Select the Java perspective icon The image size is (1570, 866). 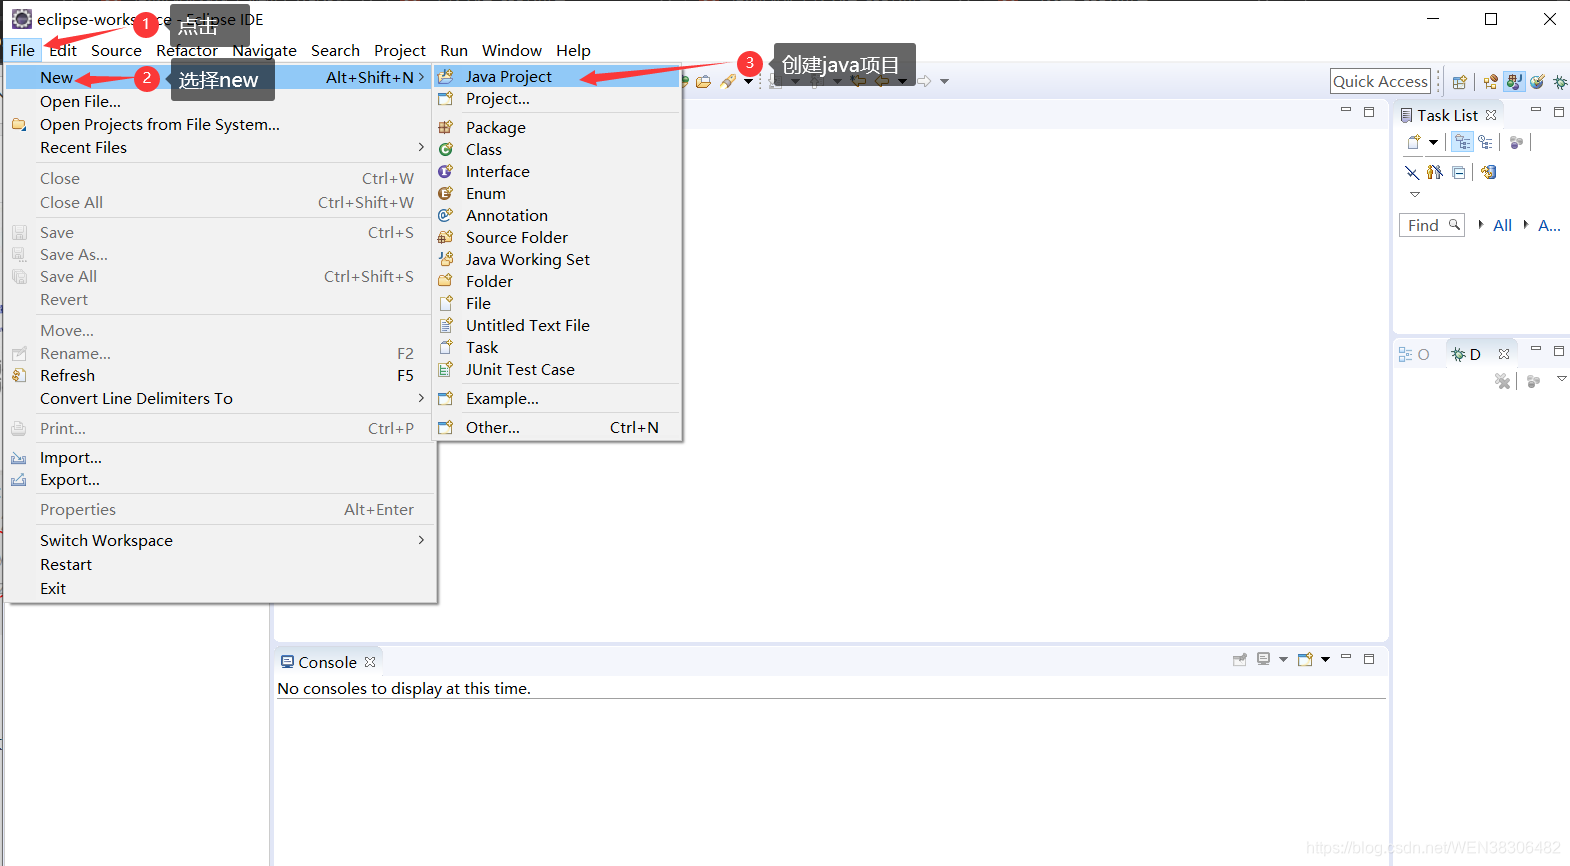[x=1514, y=82]
